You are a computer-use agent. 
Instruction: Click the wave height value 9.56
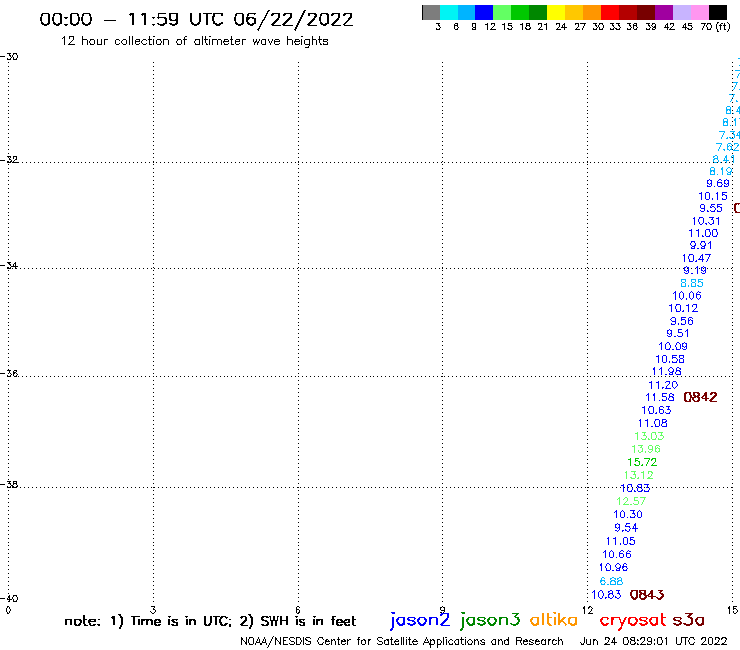(681, 321)
